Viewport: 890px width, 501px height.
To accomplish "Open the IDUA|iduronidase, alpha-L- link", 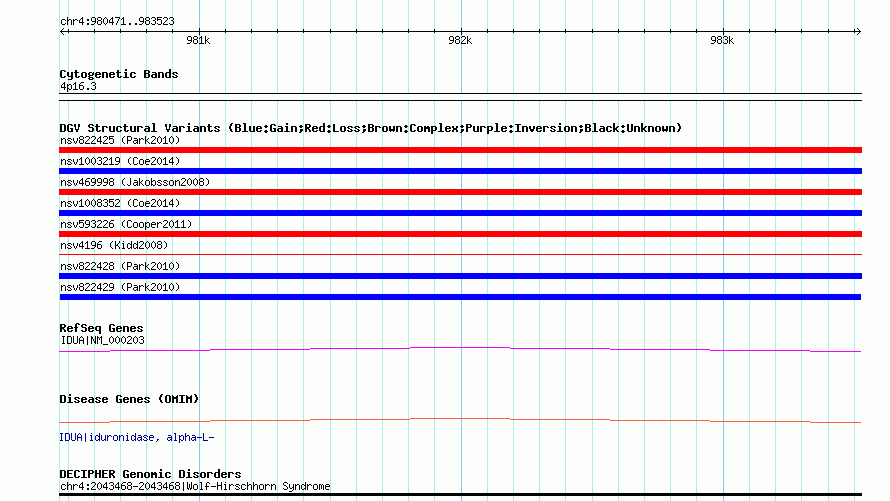I will pyautogui.click(x=137, y=437).
